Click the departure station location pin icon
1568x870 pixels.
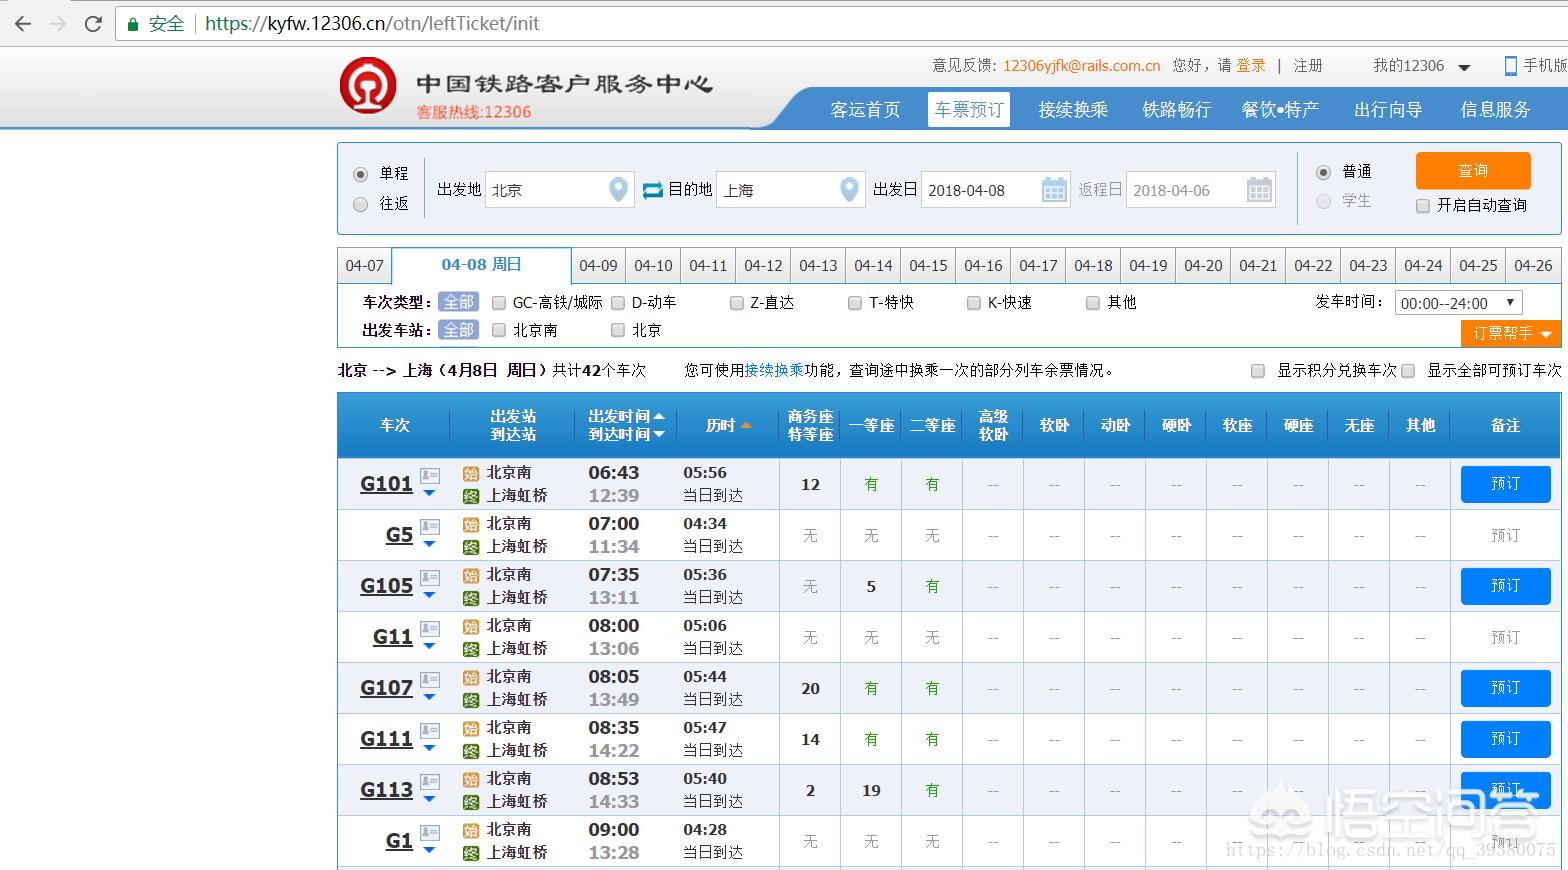[x=619, y=189]
